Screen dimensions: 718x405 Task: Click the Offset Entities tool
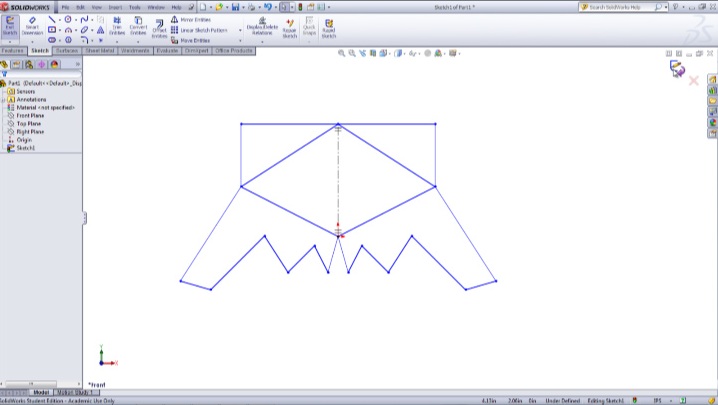click(159, 28)
